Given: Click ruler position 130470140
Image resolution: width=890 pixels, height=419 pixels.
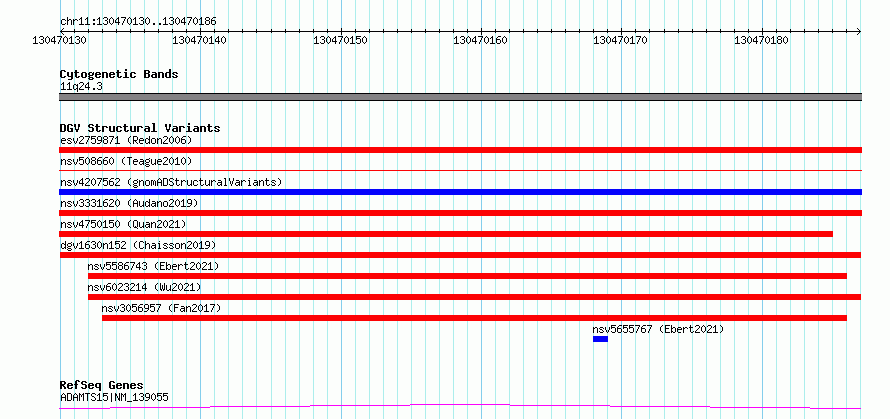Looking at the screenshot, I should pos(200,40).
